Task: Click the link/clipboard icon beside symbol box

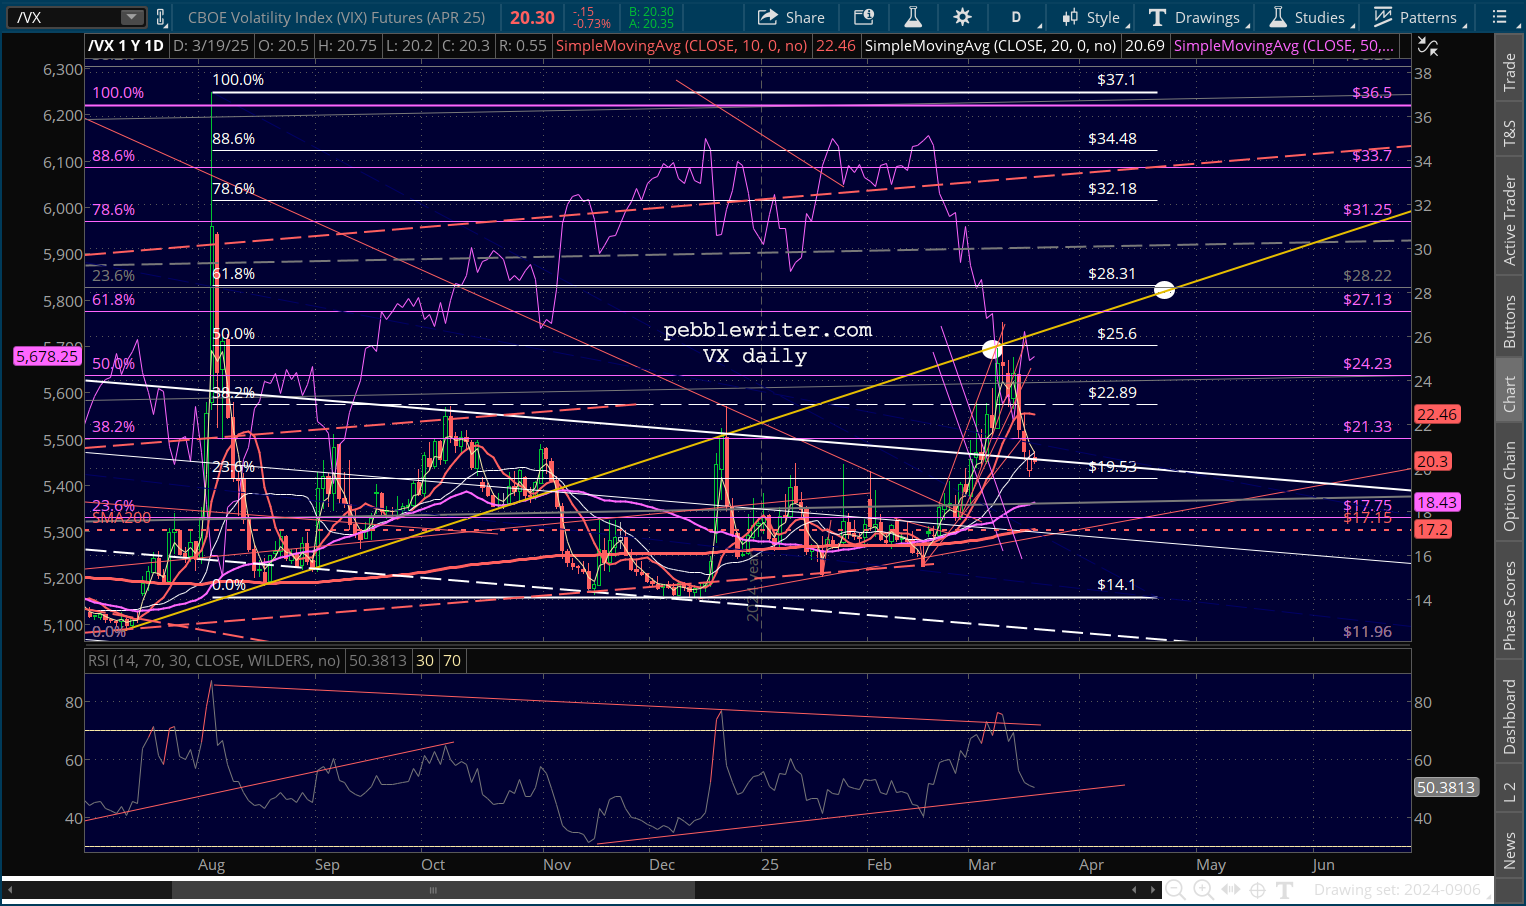Action: click(x=161, y=17)
